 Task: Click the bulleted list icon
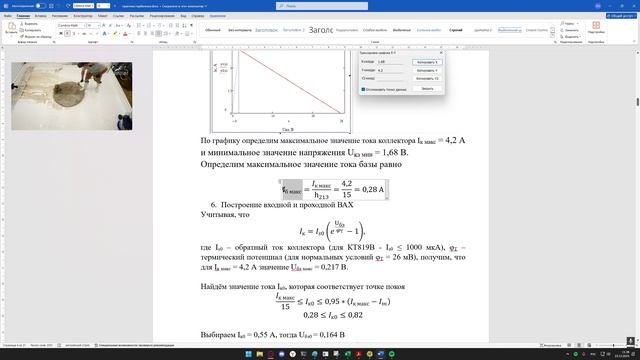[x=139, y=25]
